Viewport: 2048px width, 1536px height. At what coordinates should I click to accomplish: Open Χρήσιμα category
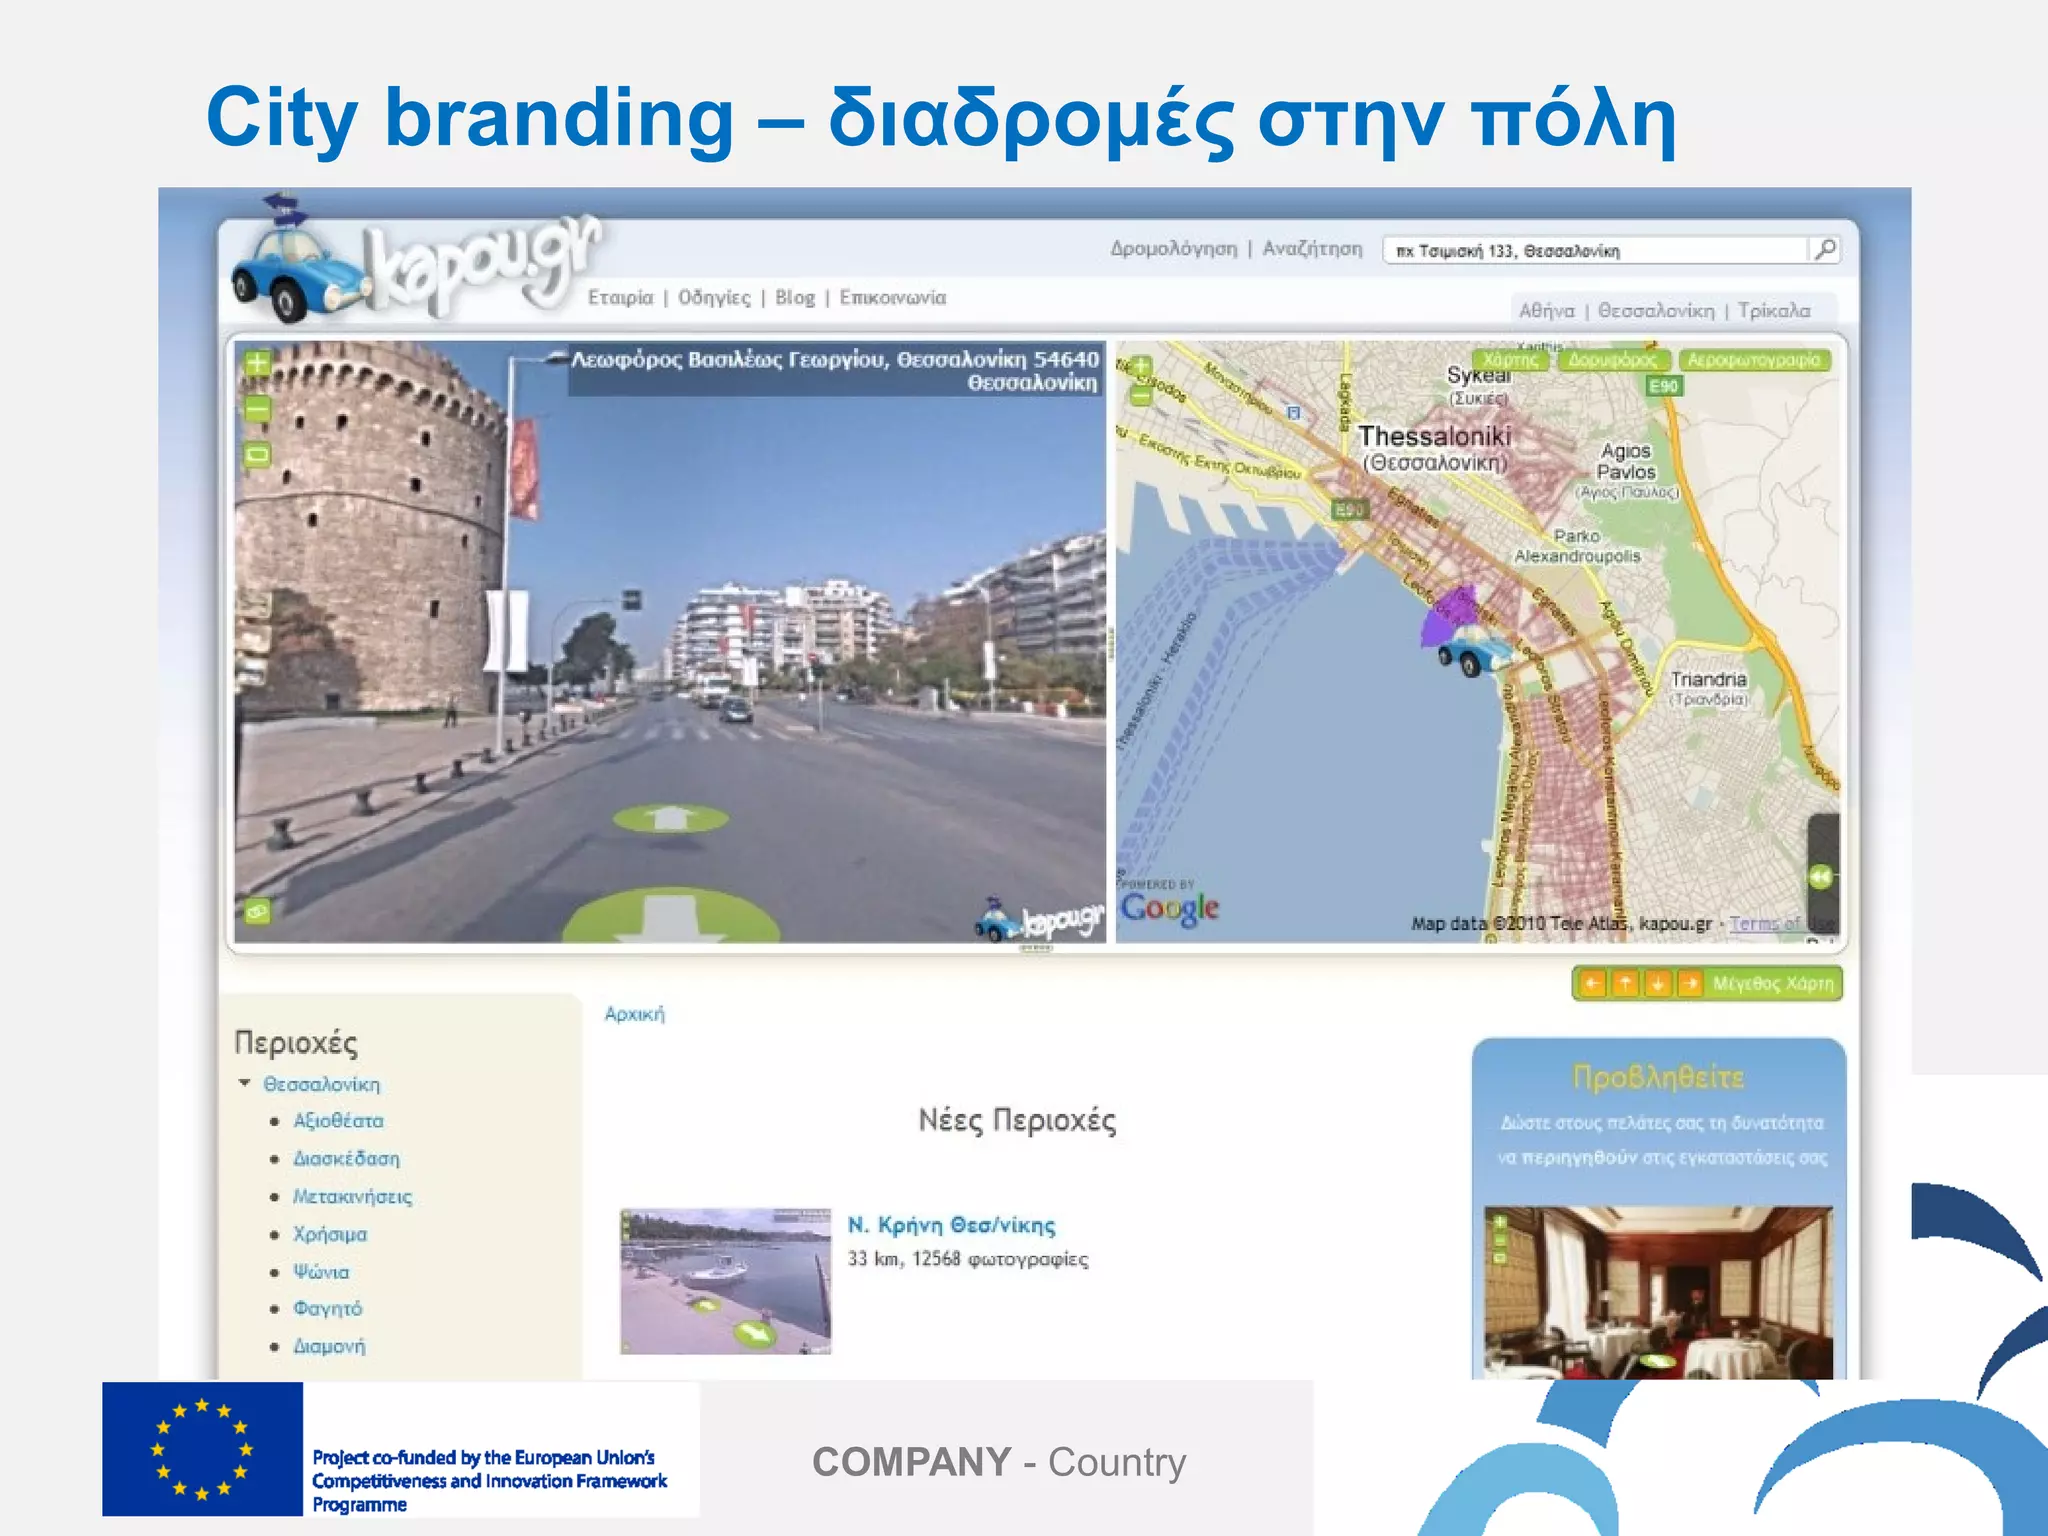[329, 1234]
